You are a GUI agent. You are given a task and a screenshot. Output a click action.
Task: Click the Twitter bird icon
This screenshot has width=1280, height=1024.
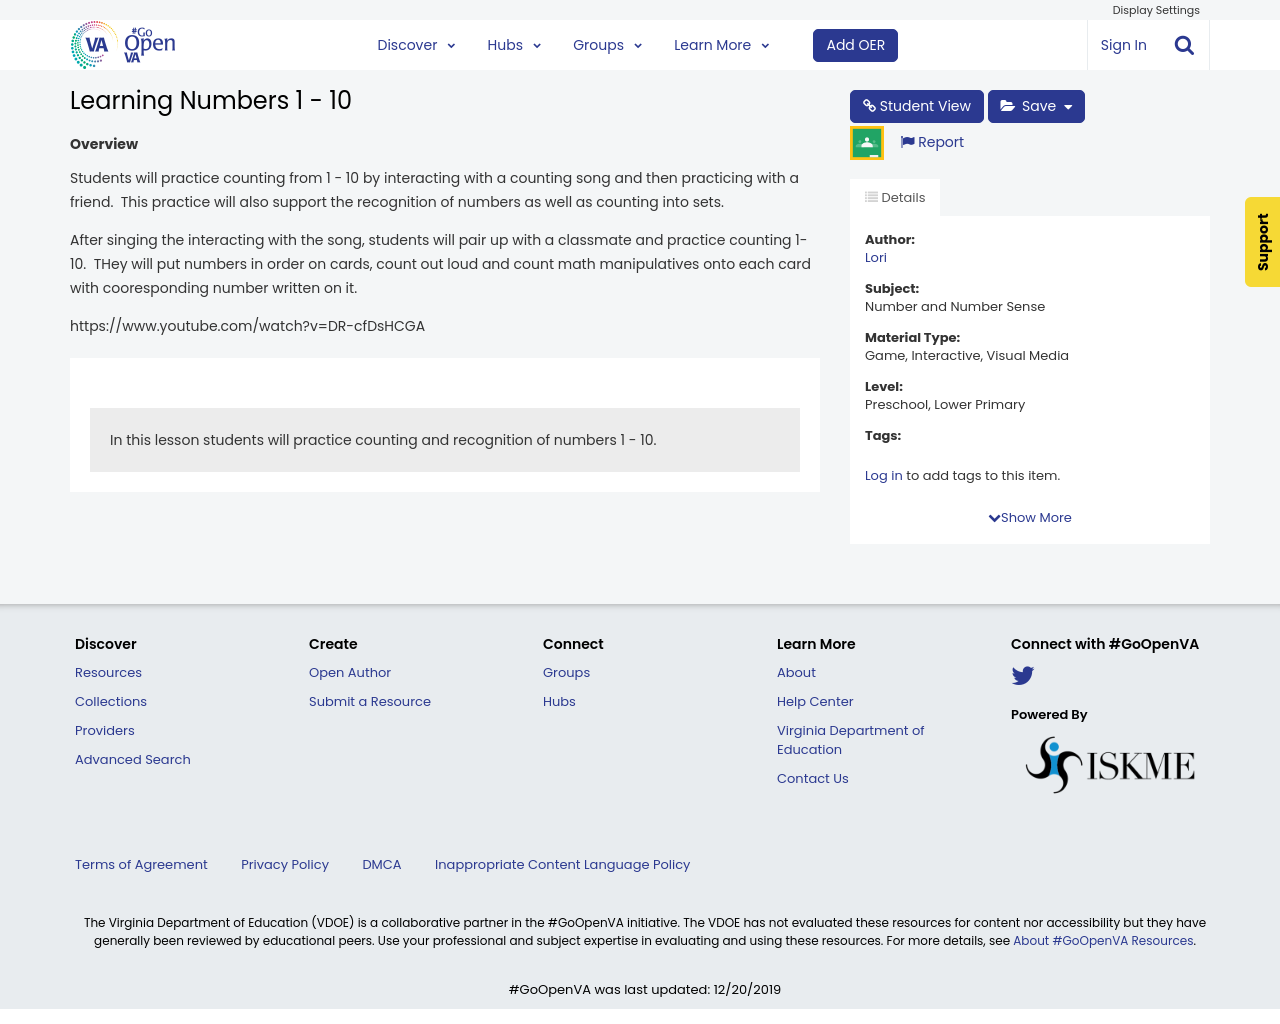point(1022,676)
